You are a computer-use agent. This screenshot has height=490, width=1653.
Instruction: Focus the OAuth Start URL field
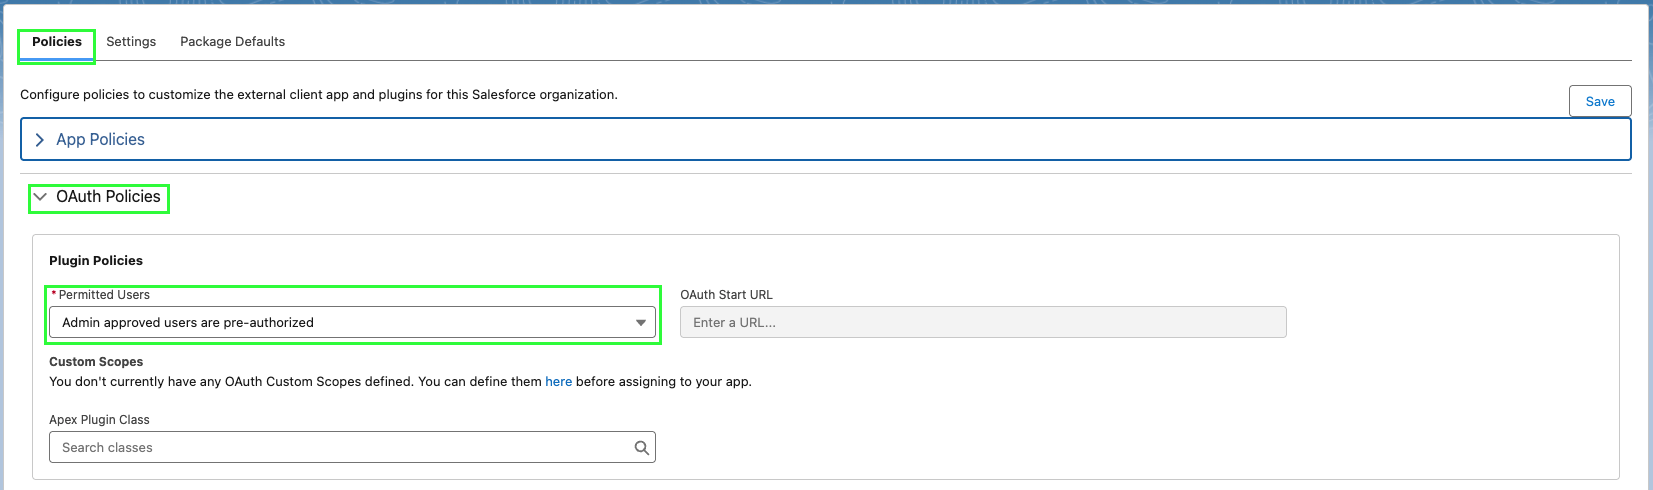tap(983, 322)
